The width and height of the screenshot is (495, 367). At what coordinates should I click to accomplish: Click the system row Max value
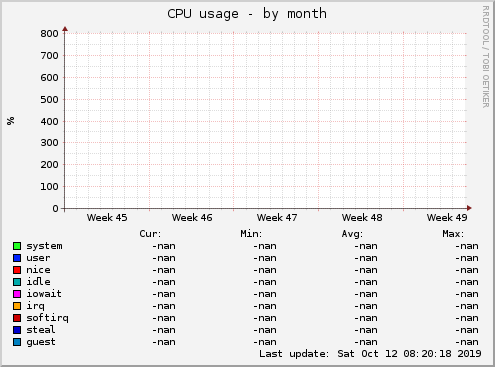[467, 246]
